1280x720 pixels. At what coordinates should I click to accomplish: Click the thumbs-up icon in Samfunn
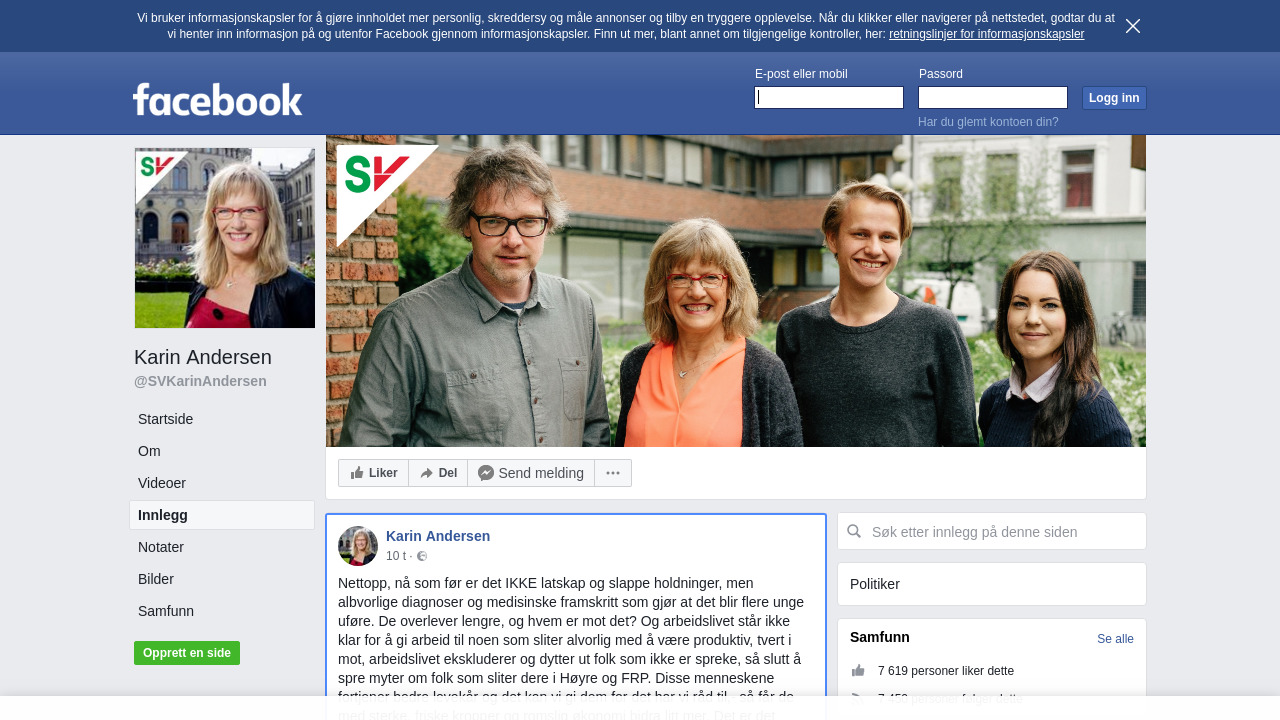pyautogui.click(x=858, y=671)
